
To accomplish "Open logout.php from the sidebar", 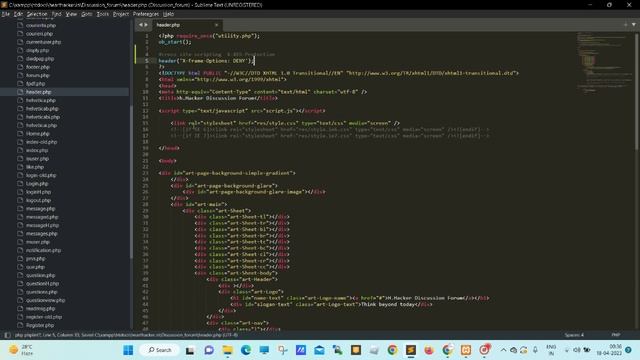I will [38, 200].
